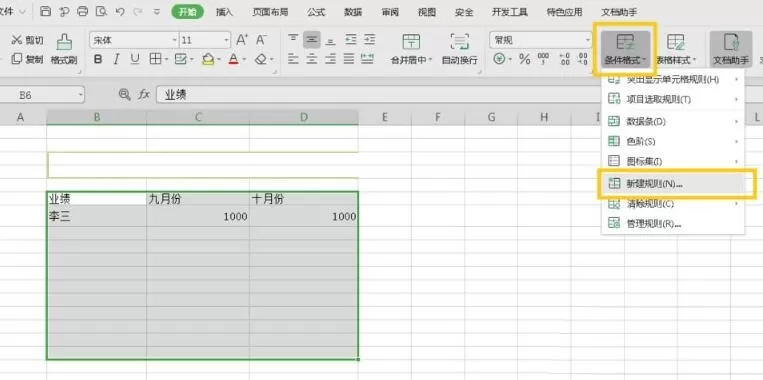Apply percent style format
763x380 pixels.
524,59
